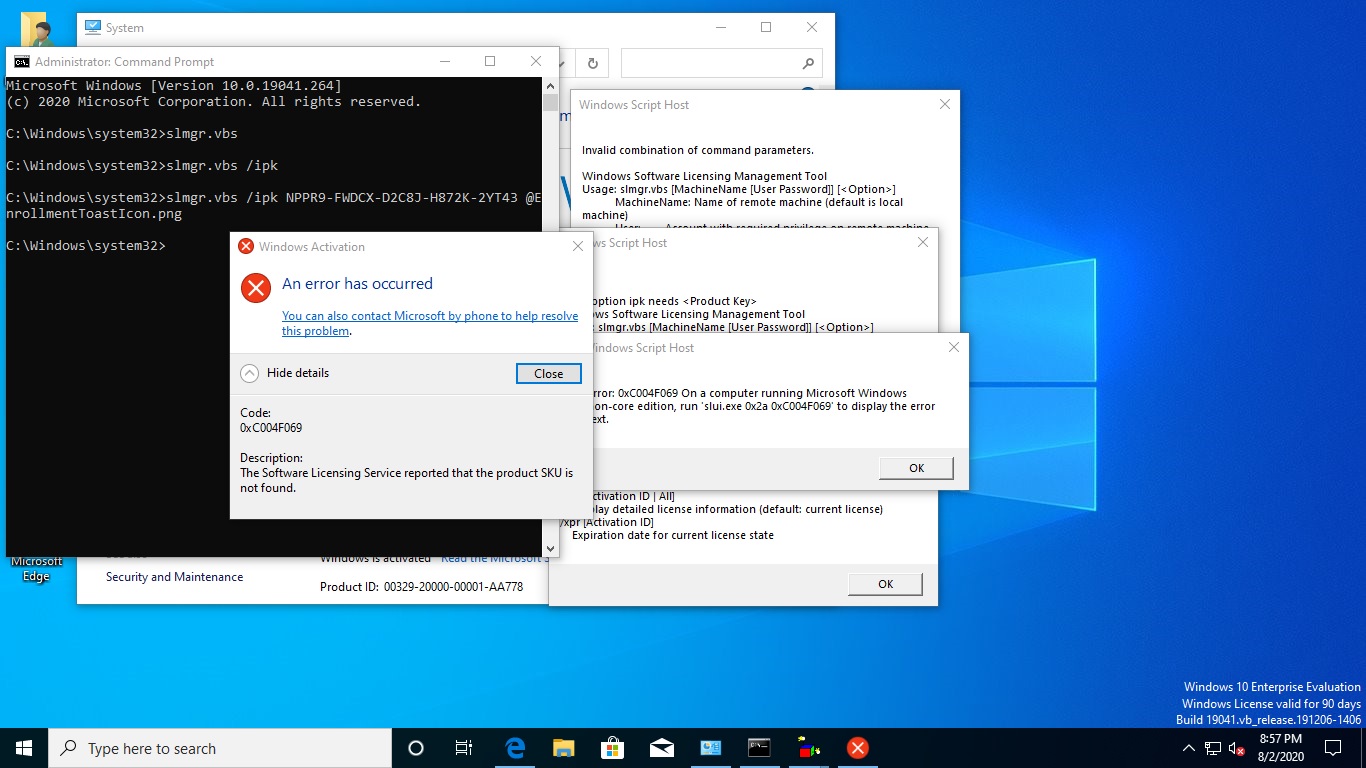Open Task View on the taskbar

pyautogui.click(x=464, y=748)
